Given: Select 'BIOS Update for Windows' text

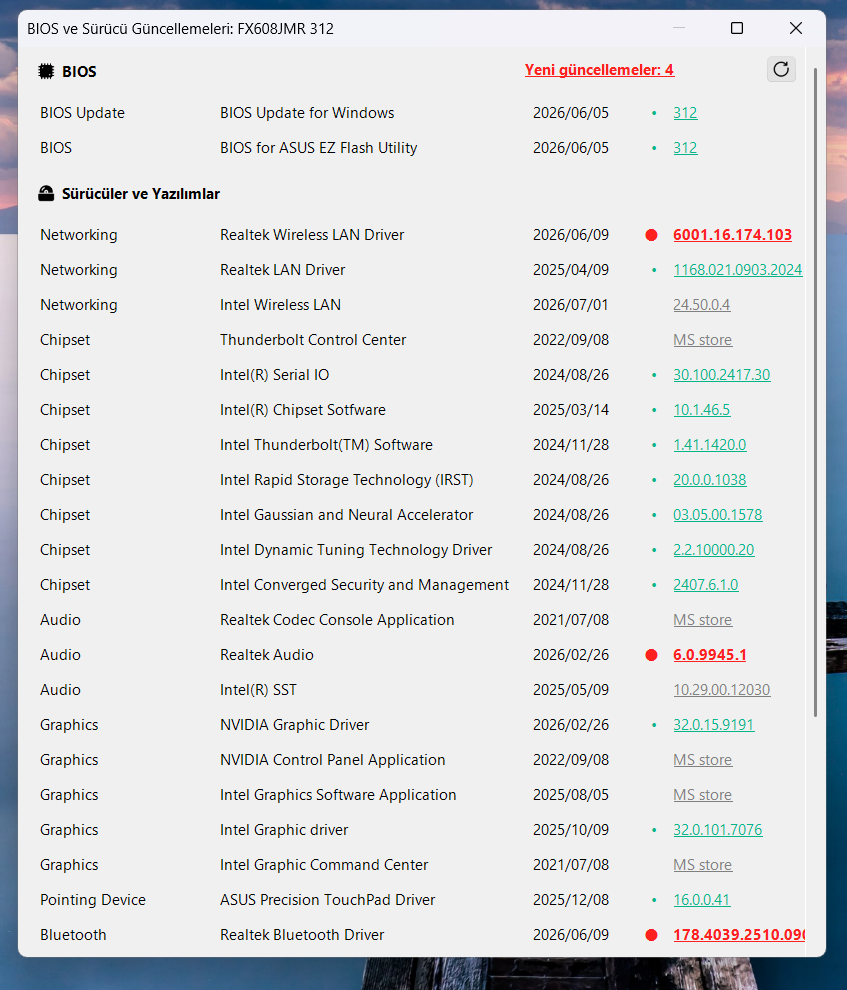Looking at the screenshot, I should point(307,113).
